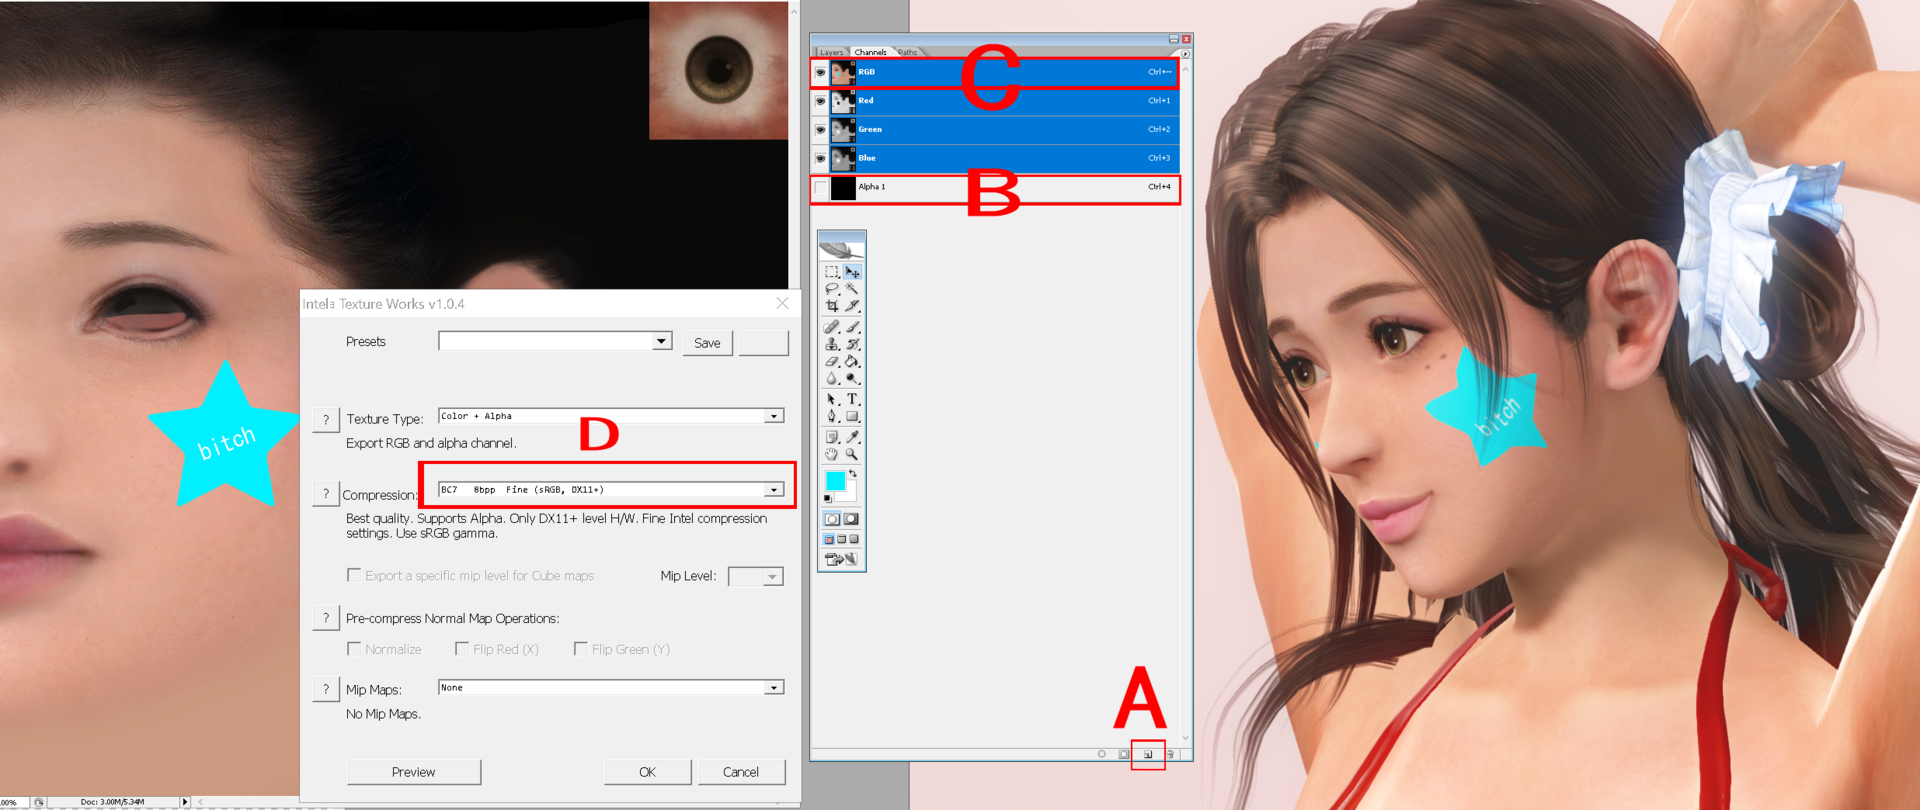
Task: Open the Presets dropdown
Action: click(661, 341)
